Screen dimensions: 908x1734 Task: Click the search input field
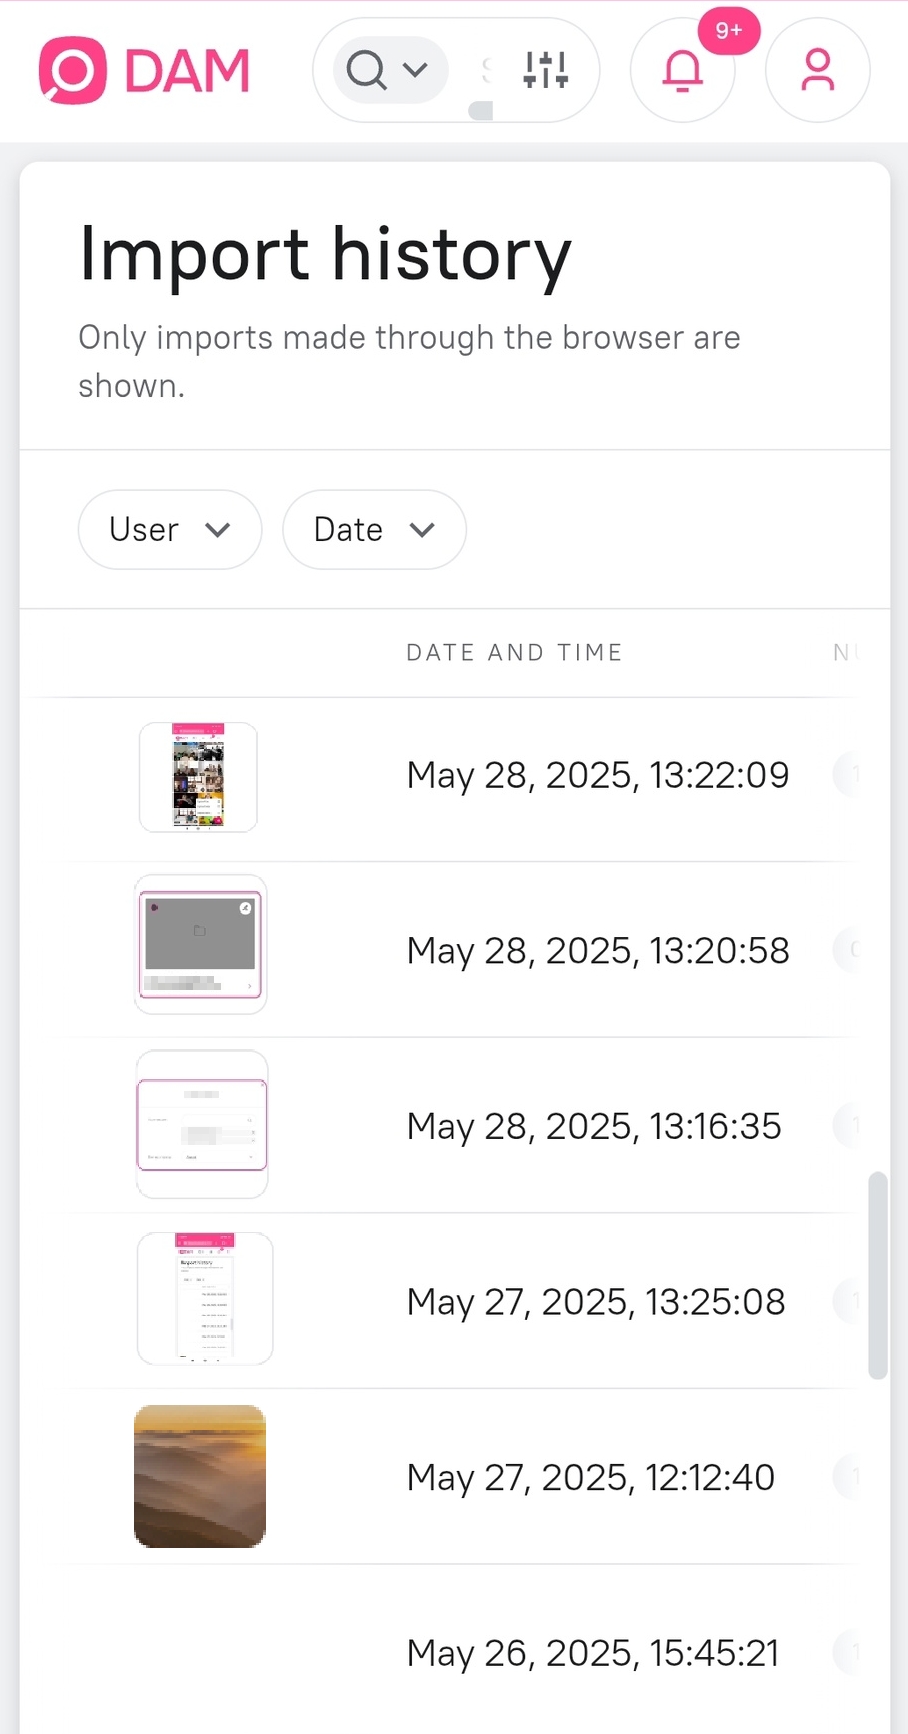click(484, 70)
